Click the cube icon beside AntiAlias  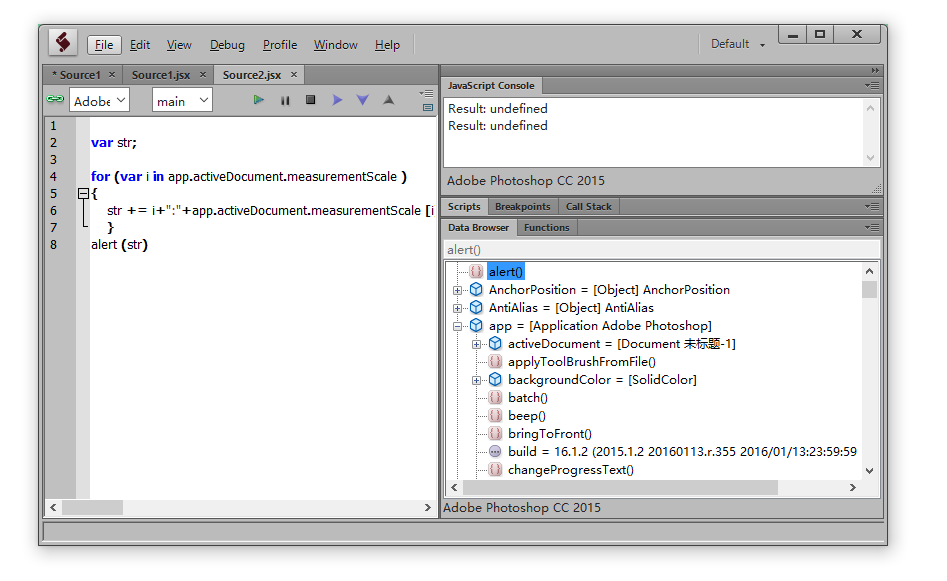pos(476,307)
